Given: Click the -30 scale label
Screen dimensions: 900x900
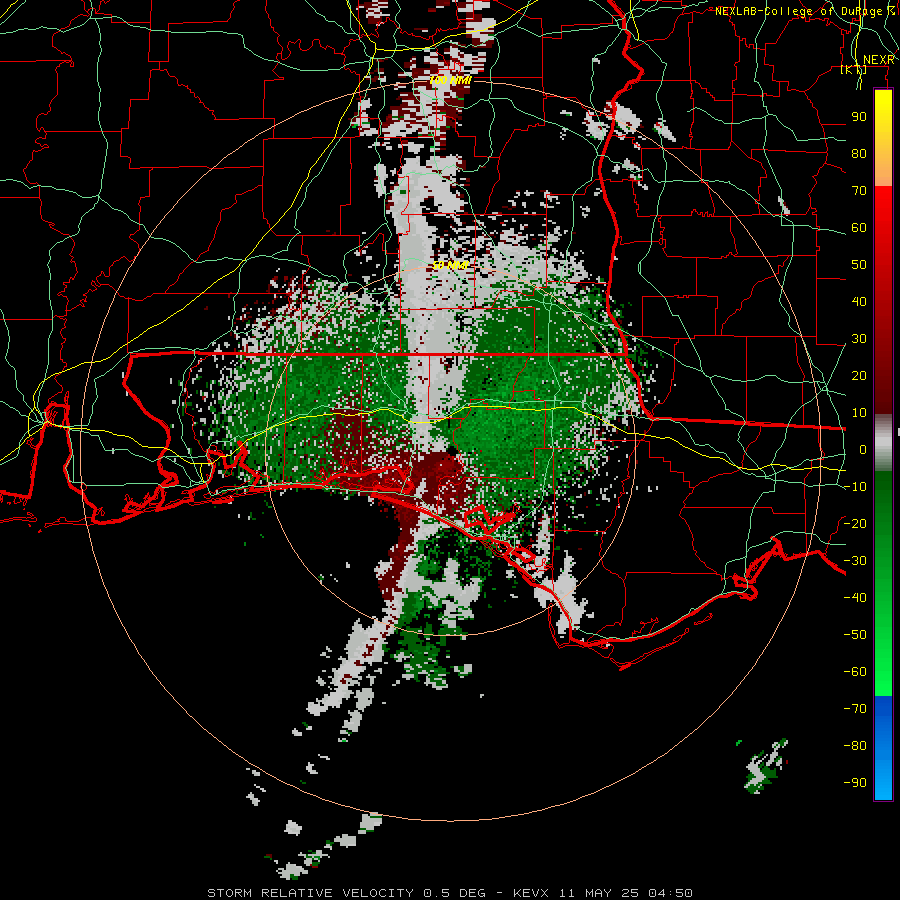Looking at the screenshot, I should [855, 561].
